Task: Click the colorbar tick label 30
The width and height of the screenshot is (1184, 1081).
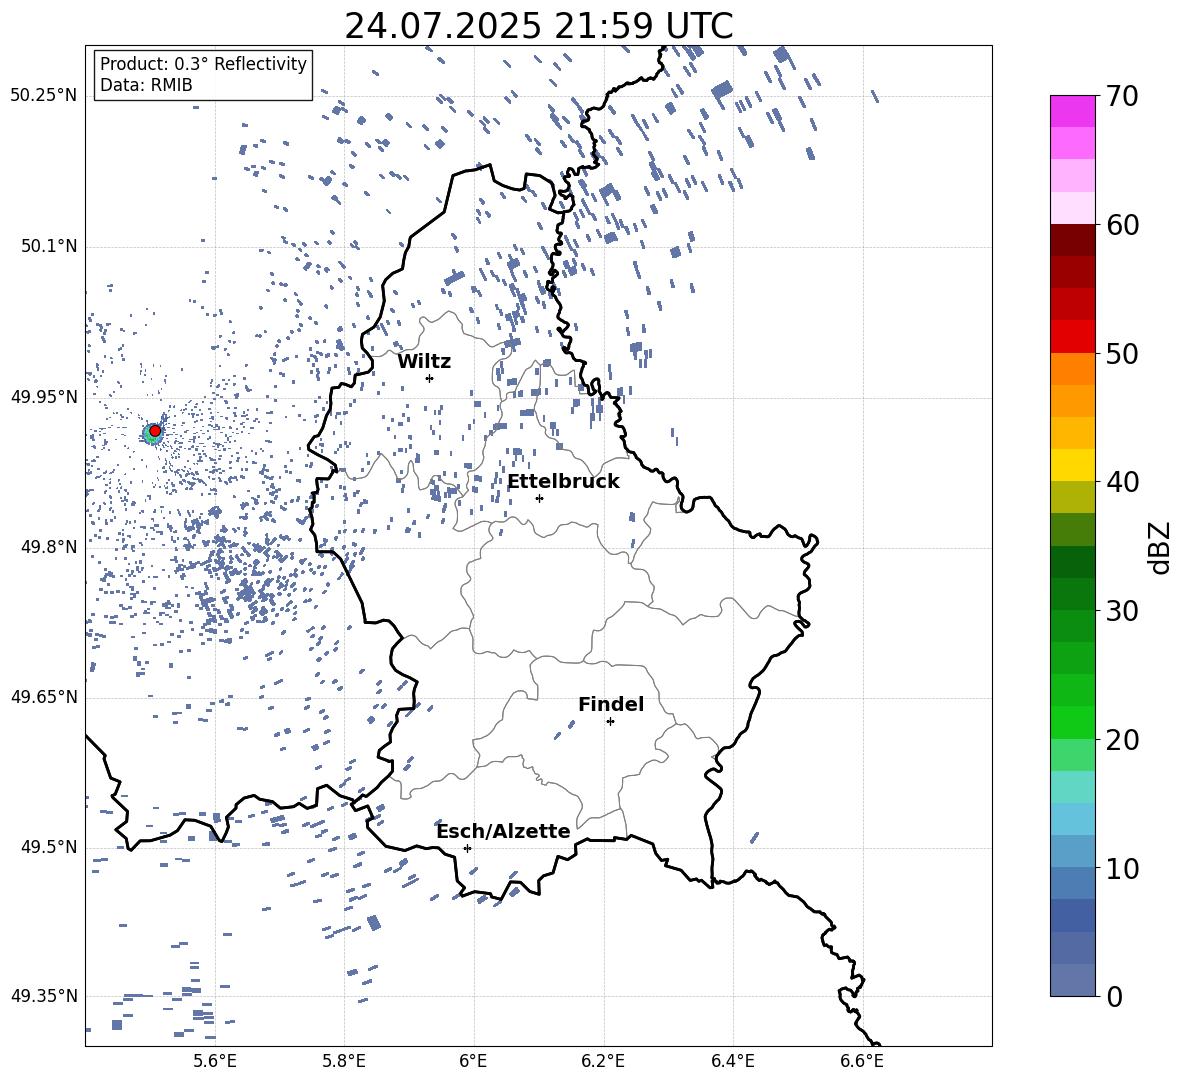Action: [1122, 611]
